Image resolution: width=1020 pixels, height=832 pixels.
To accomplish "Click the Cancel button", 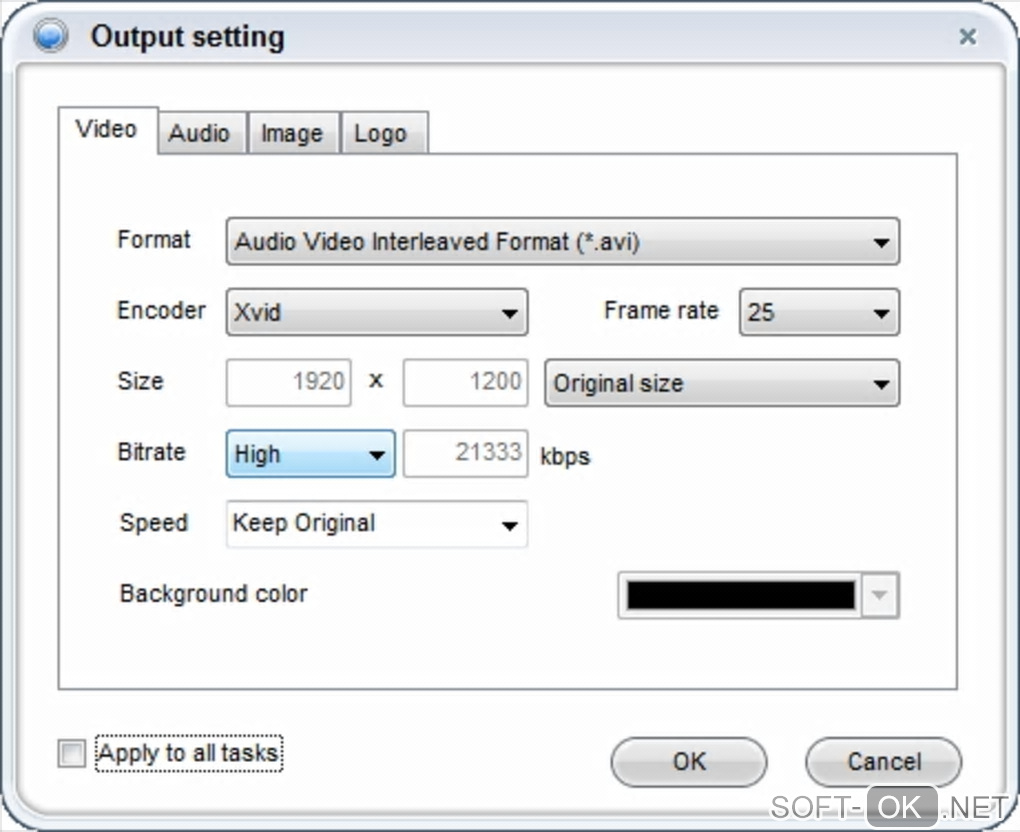I will [x=883, y=762].
